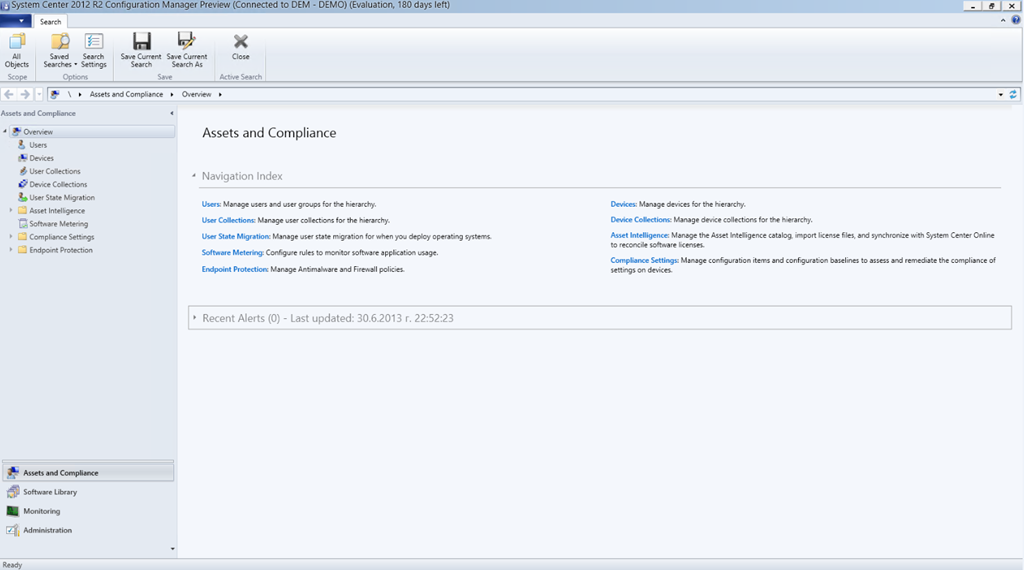Open the Administration workspace

pyautogui.click(x=47, y=530)
